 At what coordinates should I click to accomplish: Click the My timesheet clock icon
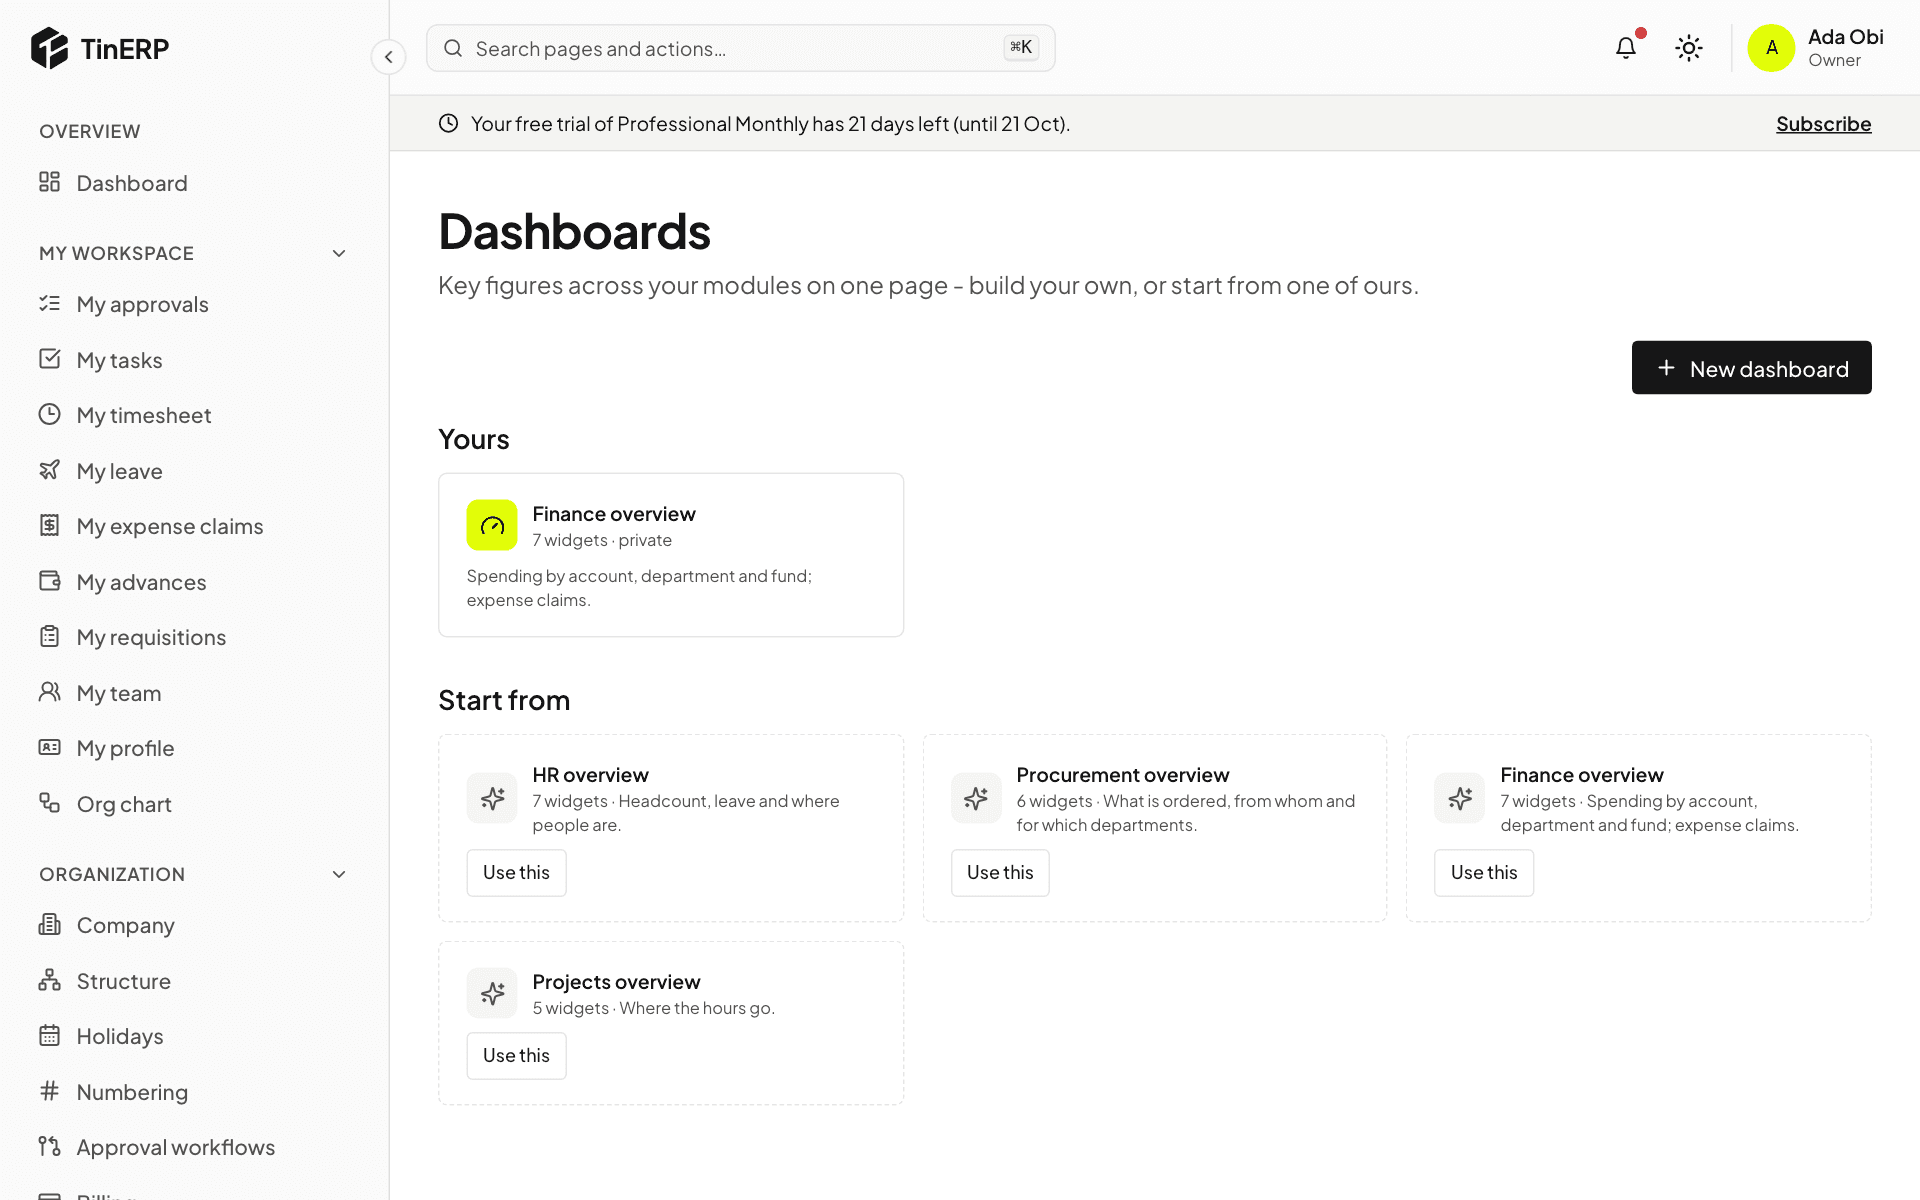click(49, 414)
